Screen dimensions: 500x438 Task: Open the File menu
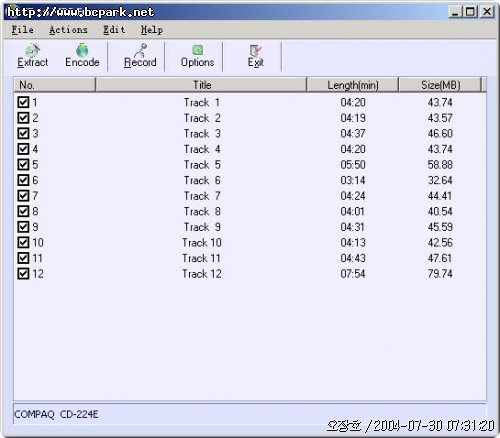point(22,30)
